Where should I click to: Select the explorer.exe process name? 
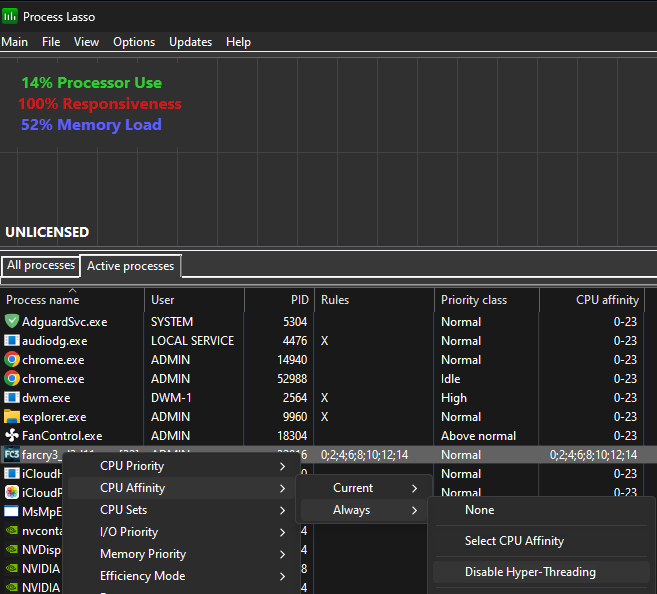click(54, 417)
